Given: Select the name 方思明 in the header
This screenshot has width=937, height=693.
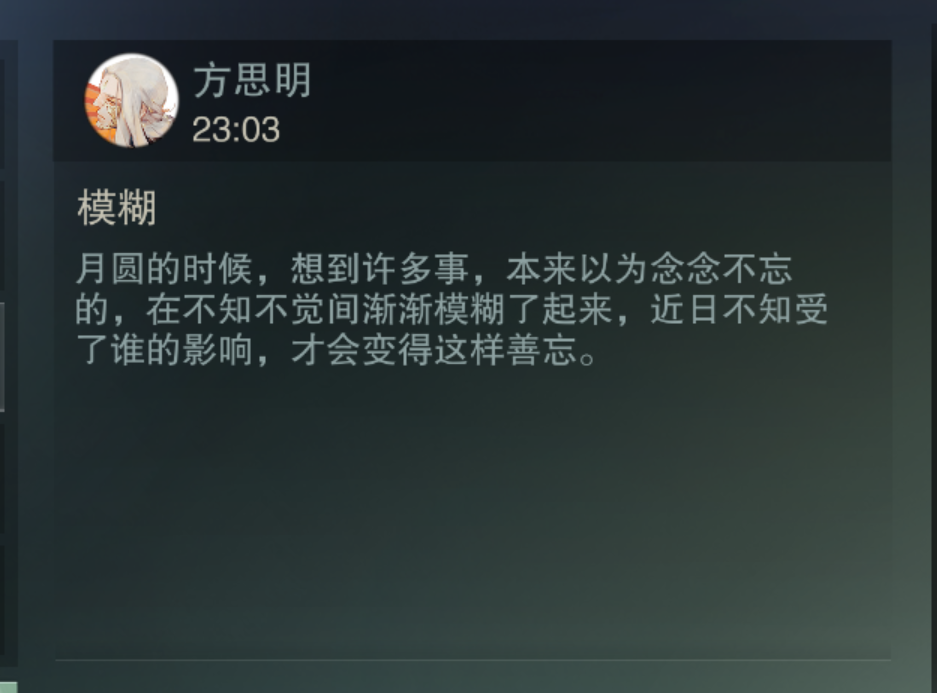Looking at the screenshot, I should (252, 80).
